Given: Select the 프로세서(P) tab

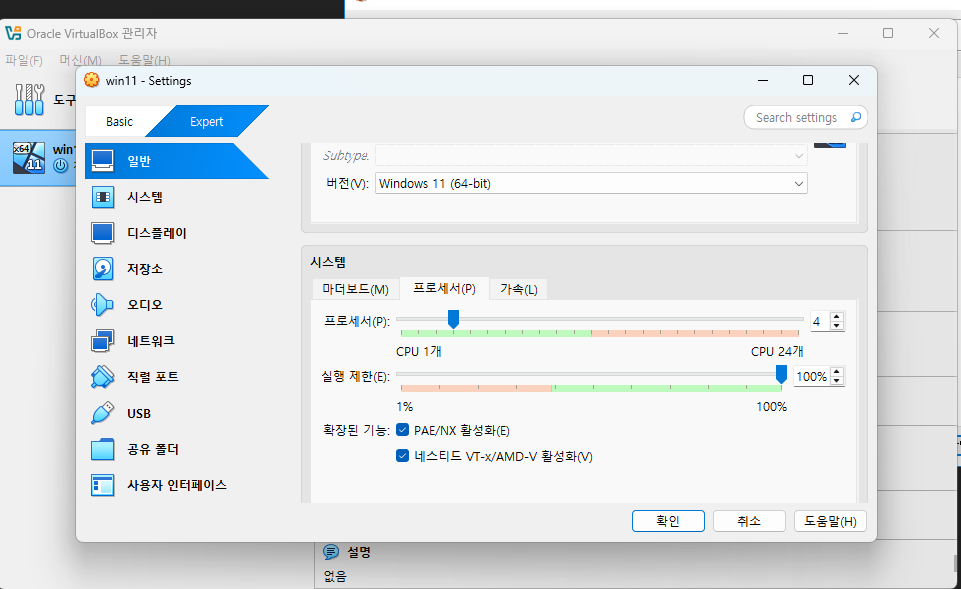Looking at the screenshot, I should pos(444,288).
